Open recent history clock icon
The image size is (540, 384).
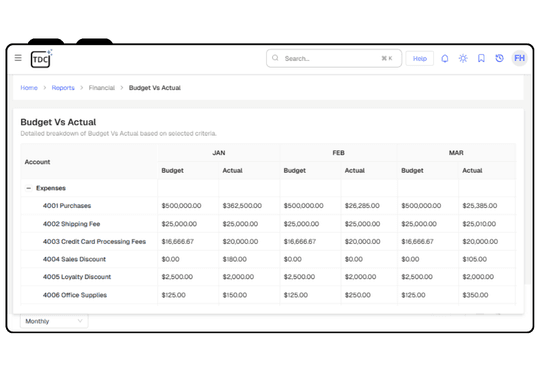pos(499,59)
